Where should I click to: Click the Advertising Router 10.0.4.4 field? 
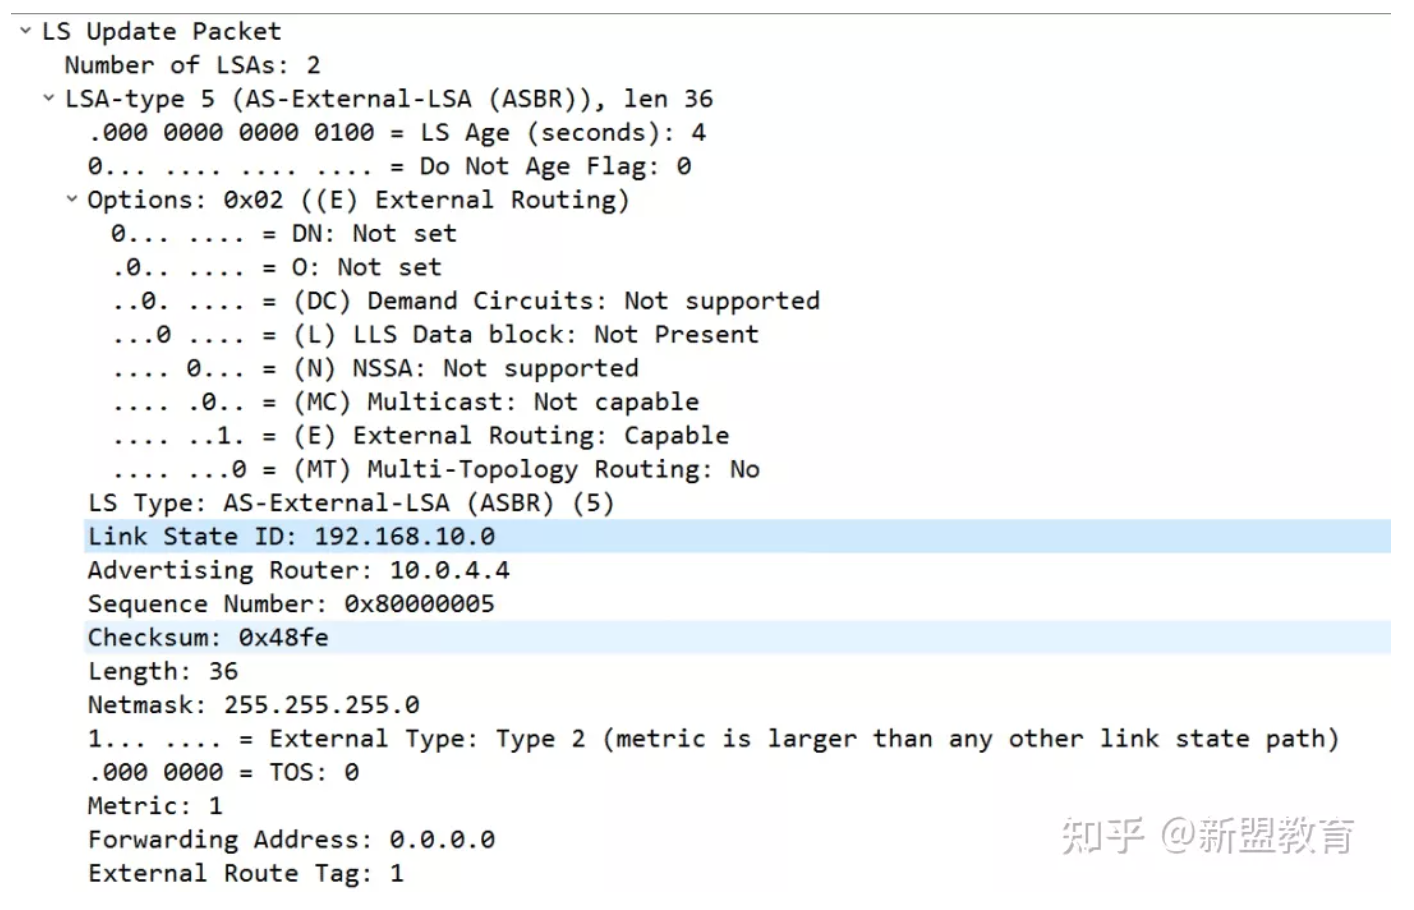point(298,570)
